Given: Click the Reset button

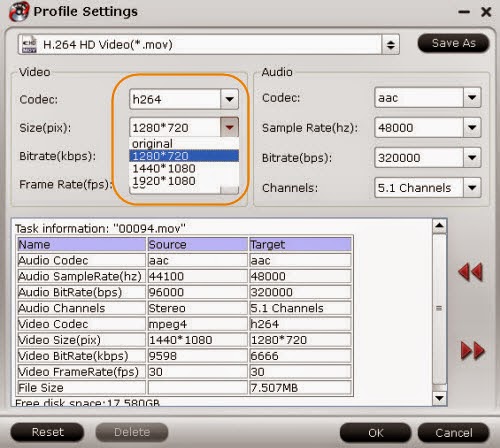Looking at the screenshot, I should coord(47,432).
